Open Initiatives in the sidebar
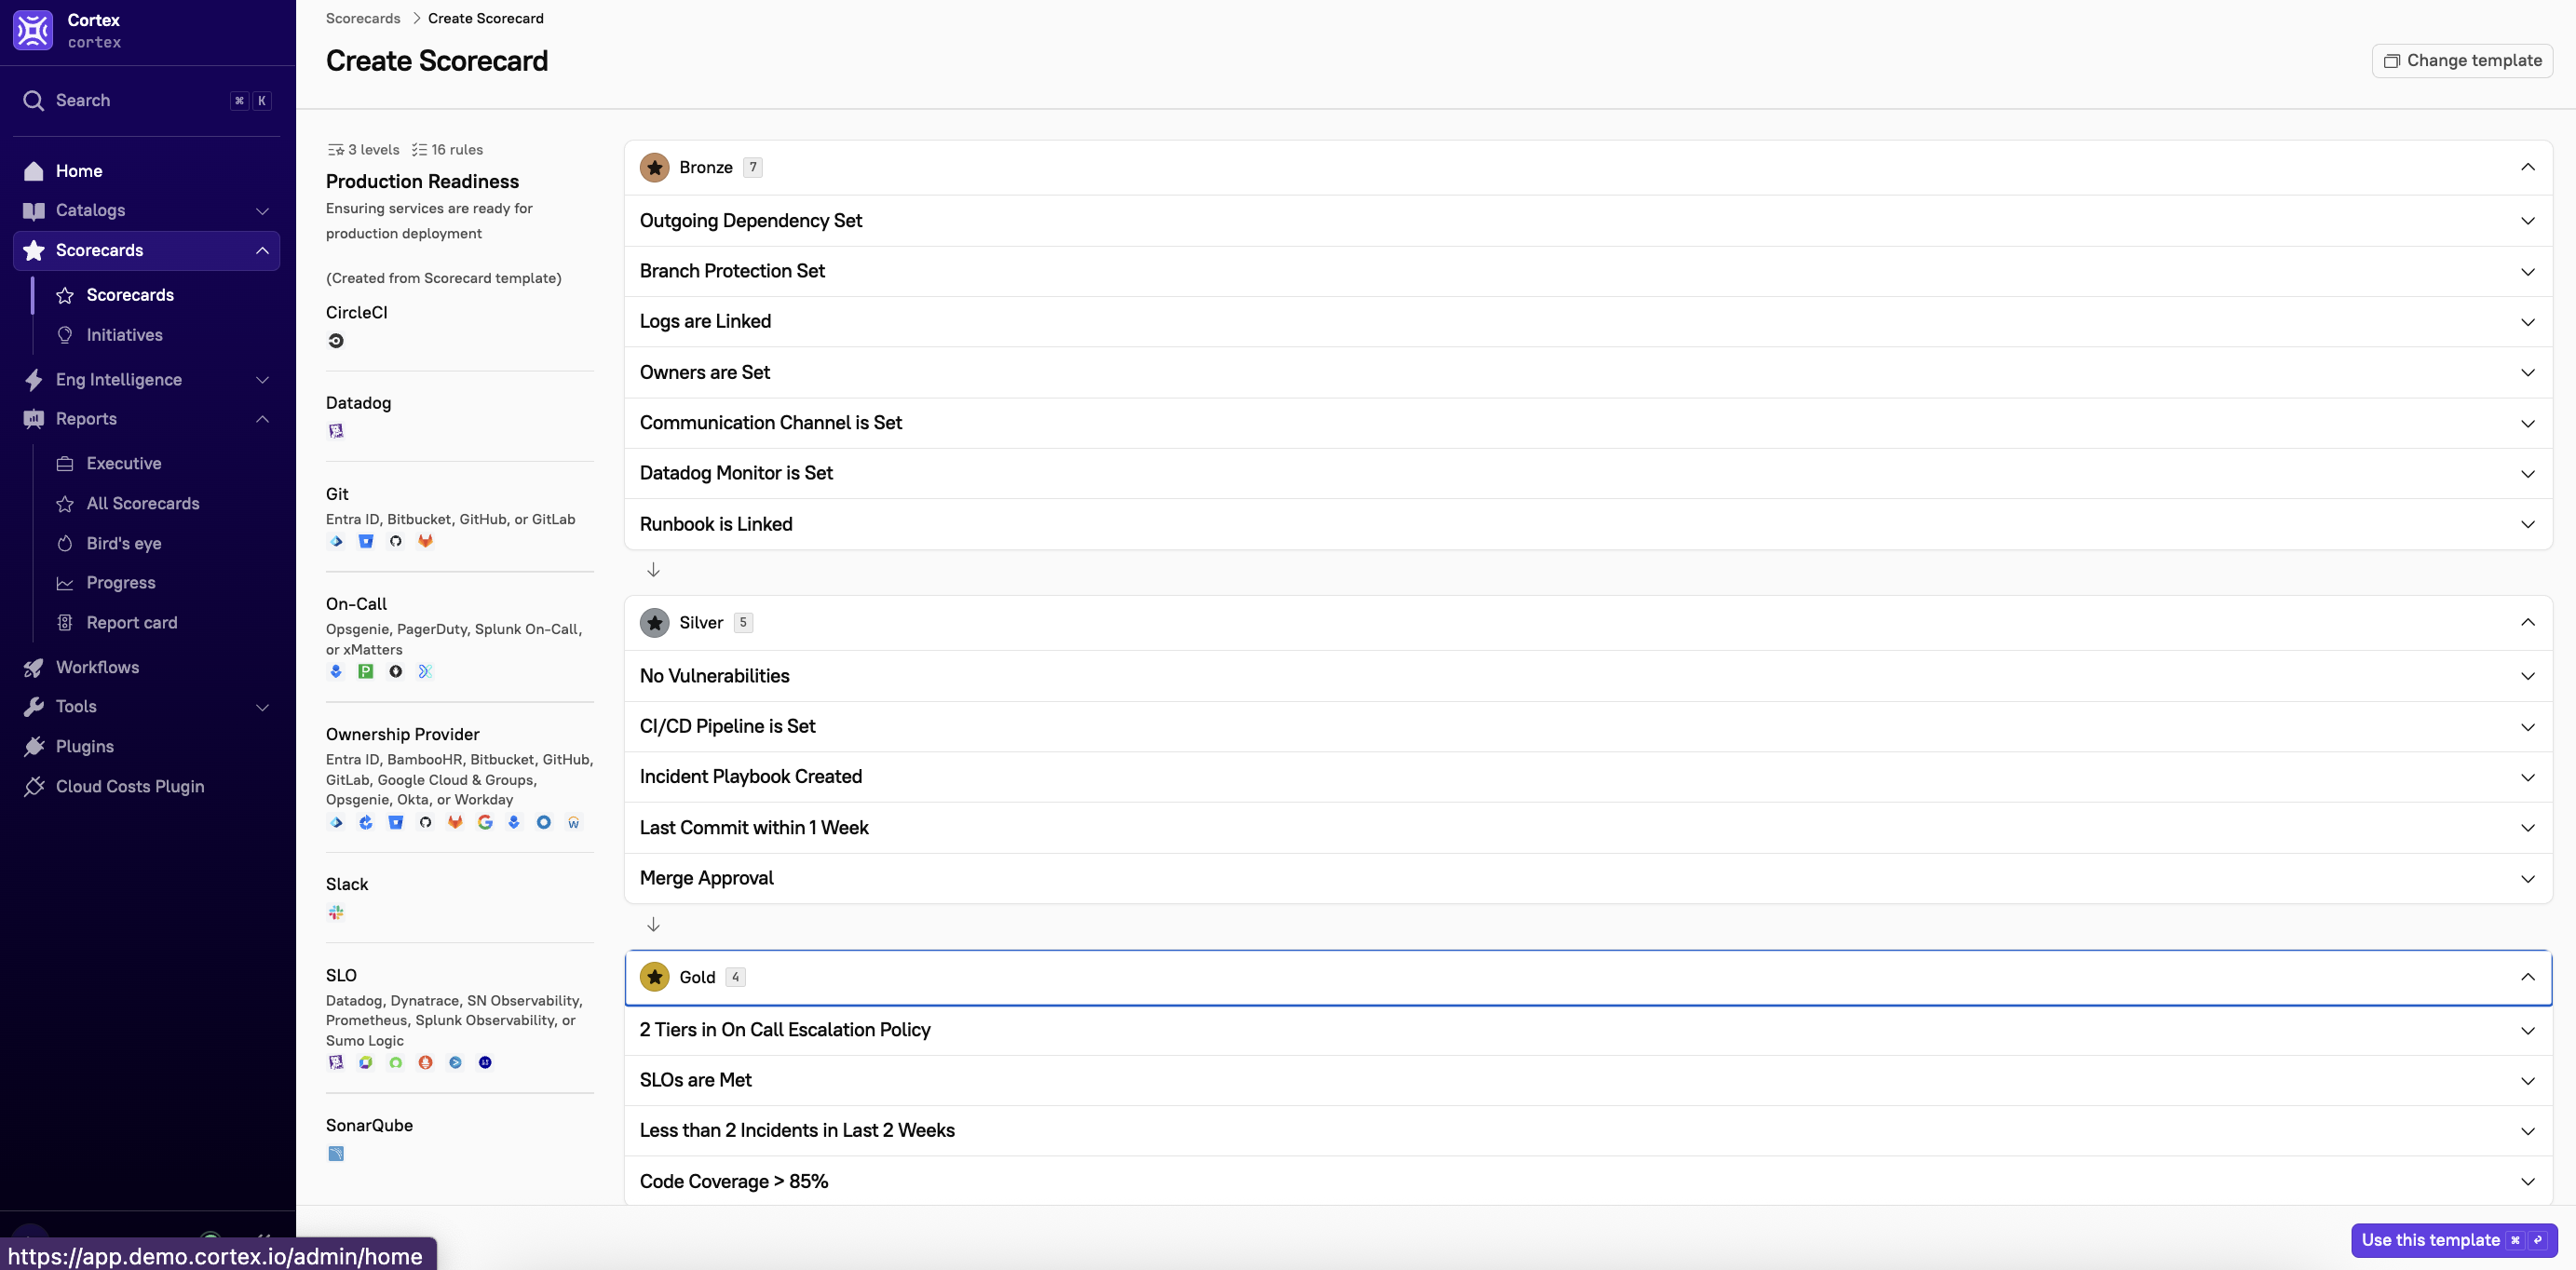 (x=124, y=335)
